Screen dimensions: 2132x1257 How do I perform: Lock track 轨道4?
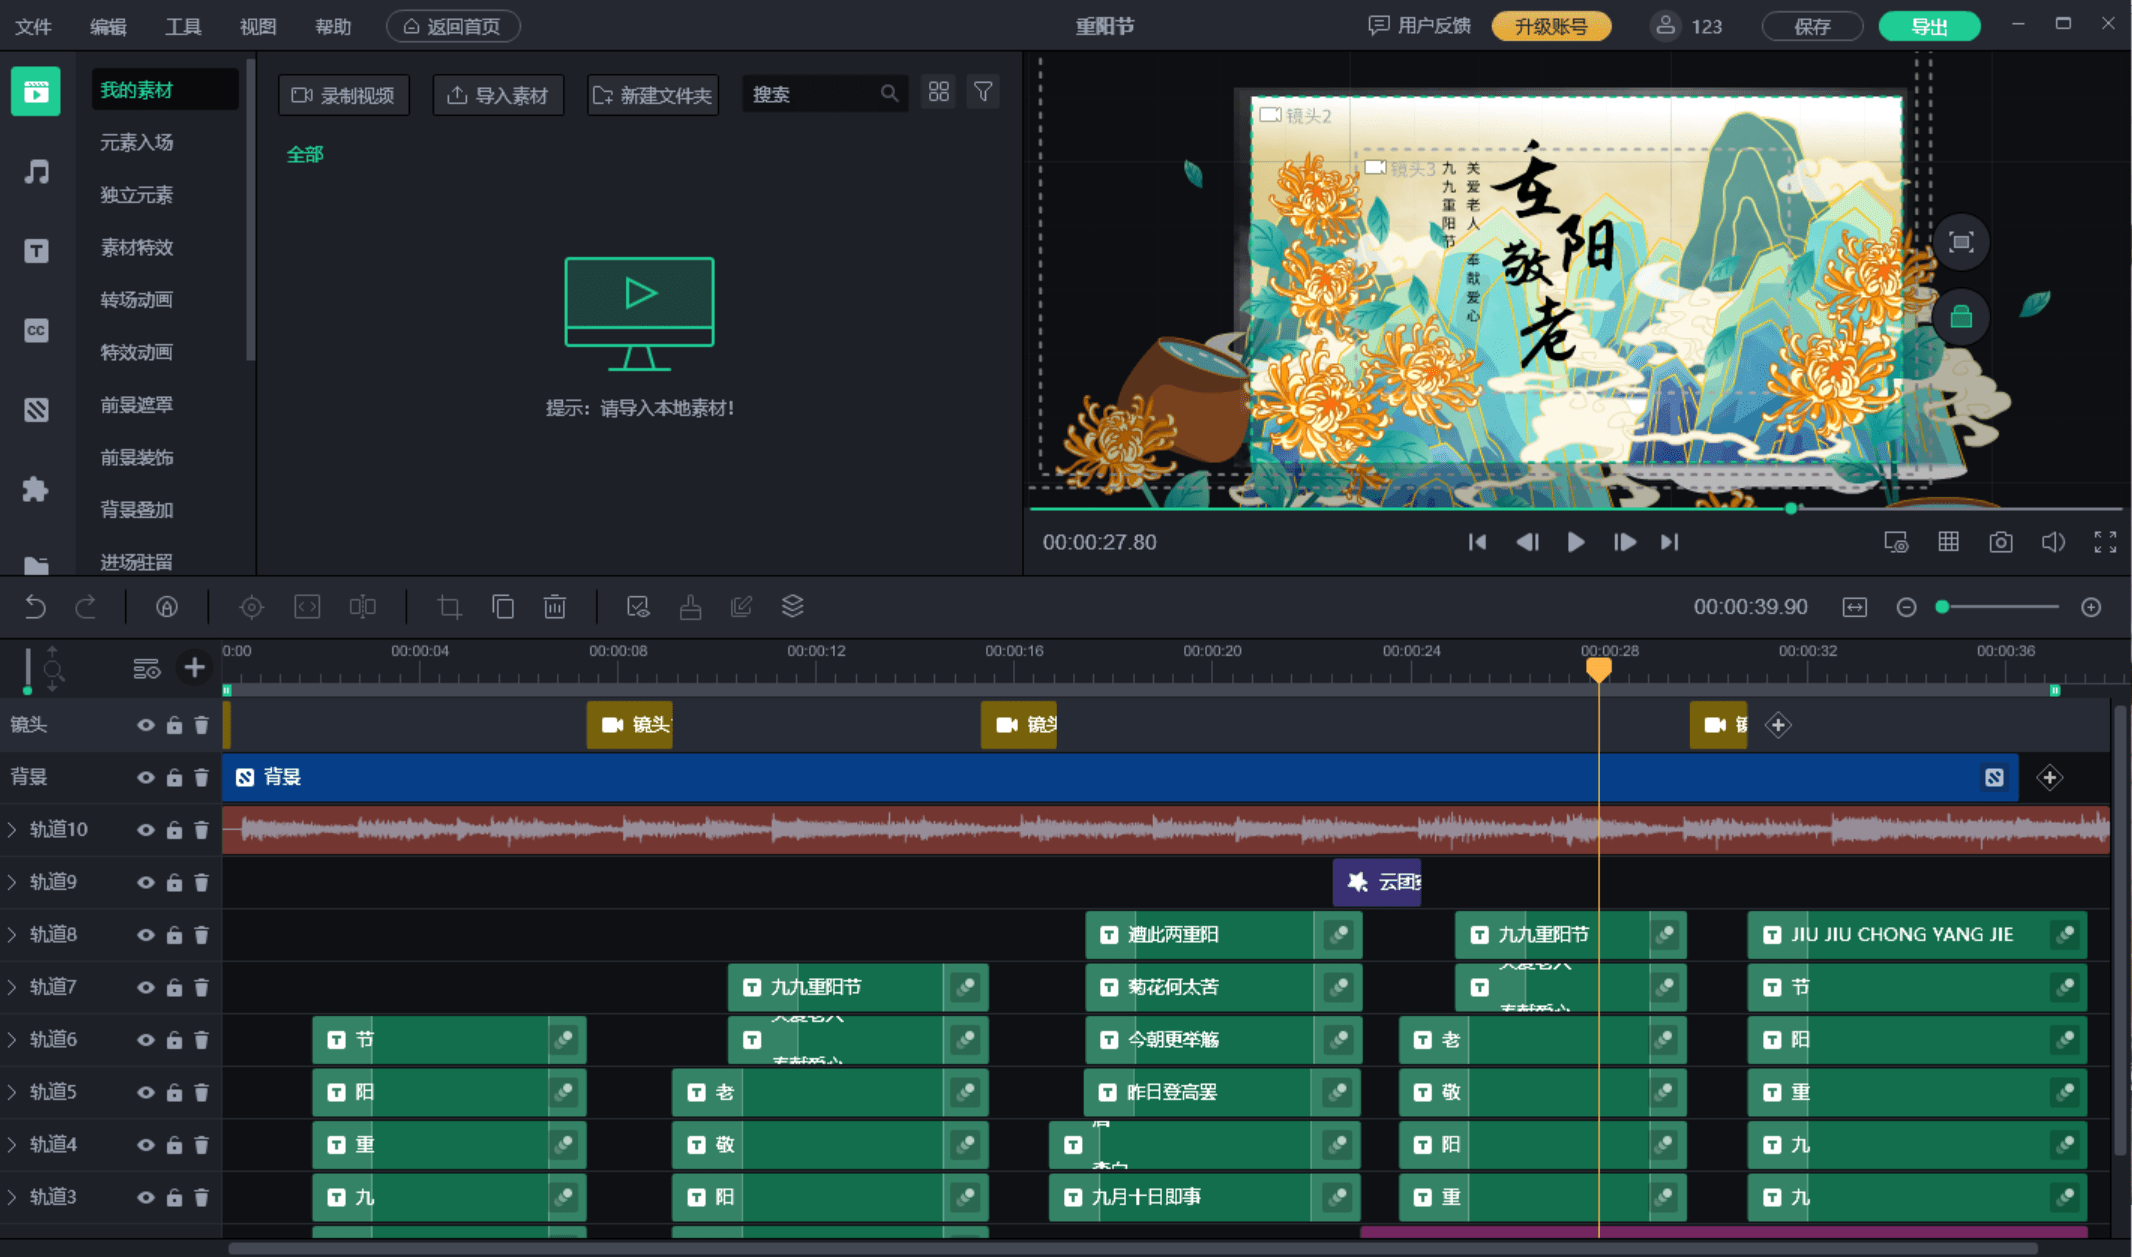click(x=174, y=1144)
